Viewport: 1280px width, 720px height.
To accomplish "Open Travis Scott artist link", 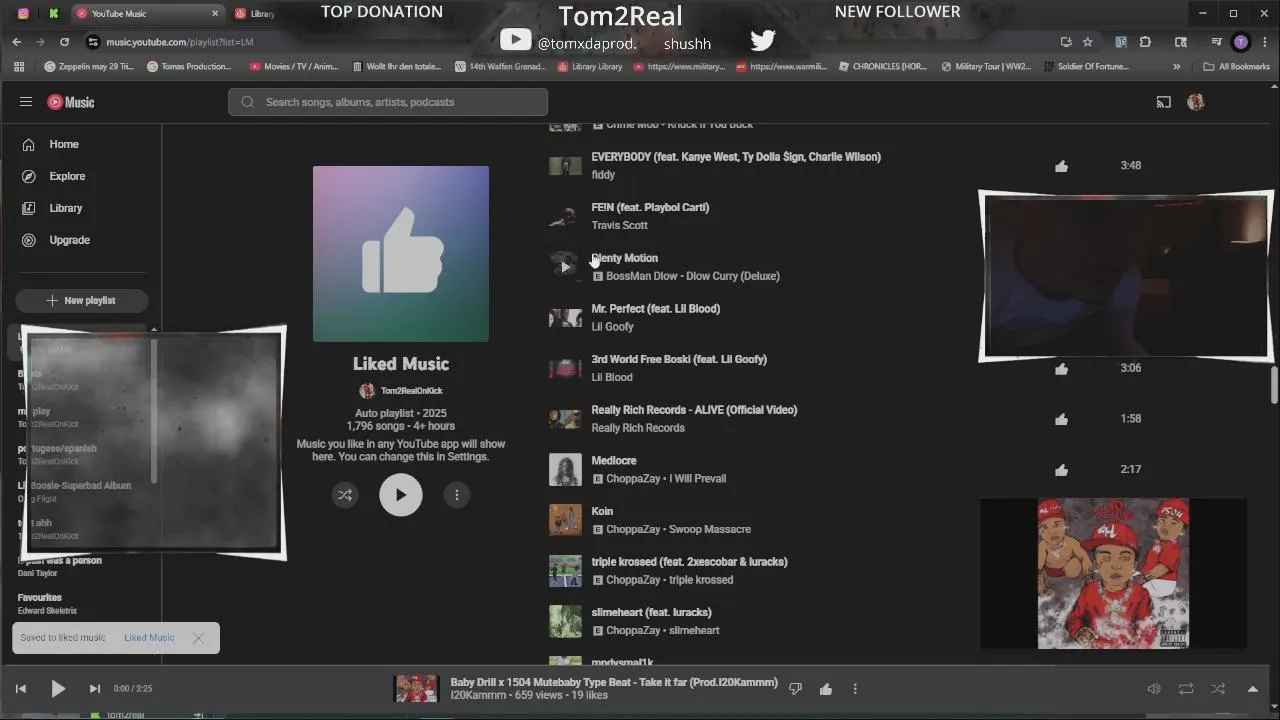I will click(619, 226).
